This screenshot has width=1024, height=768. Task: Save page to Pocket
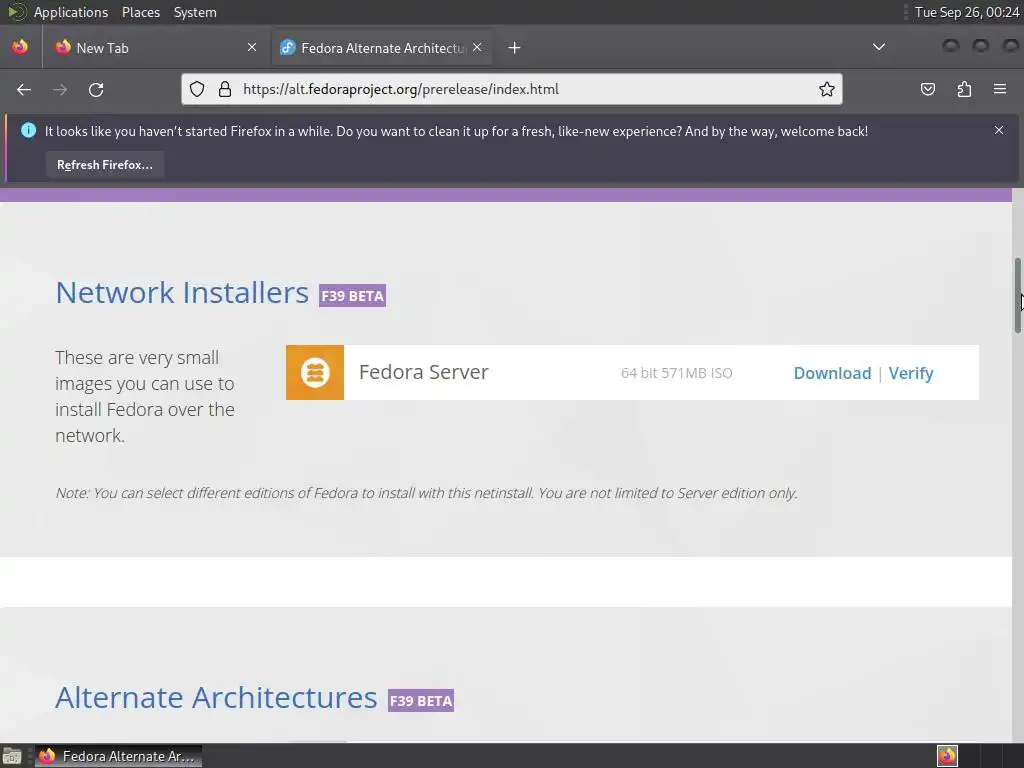pos(927,89)
